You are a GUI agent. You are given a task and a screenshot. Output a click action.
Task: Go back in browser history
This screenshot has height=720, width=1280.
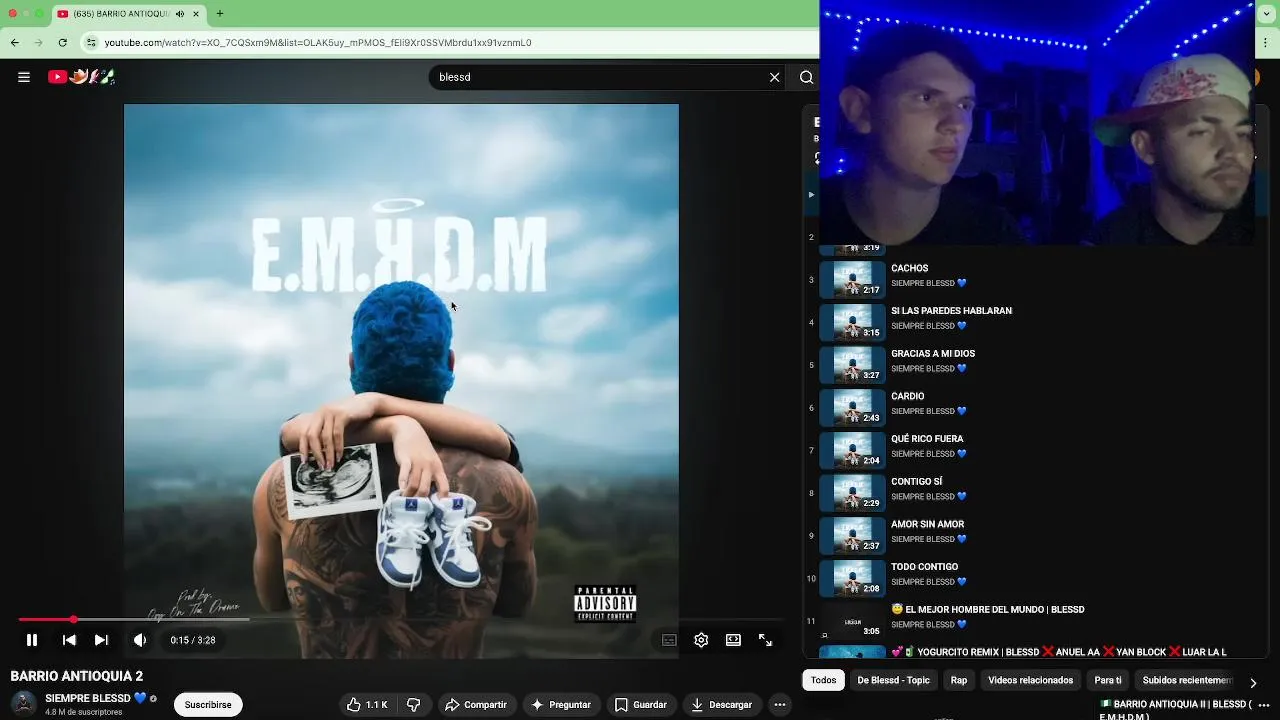coord(14,43)
